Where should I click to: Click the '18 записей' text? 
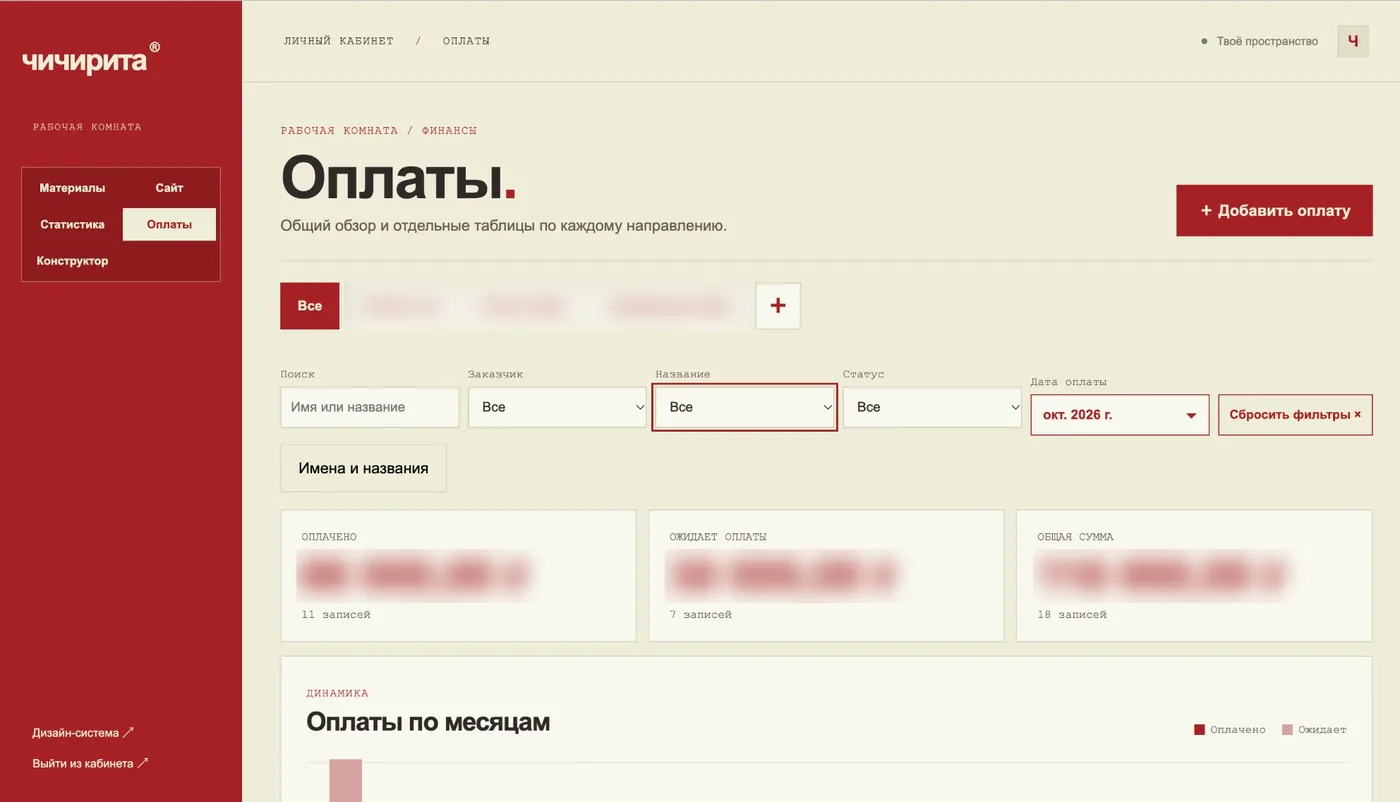click(x=1072, y=615)
